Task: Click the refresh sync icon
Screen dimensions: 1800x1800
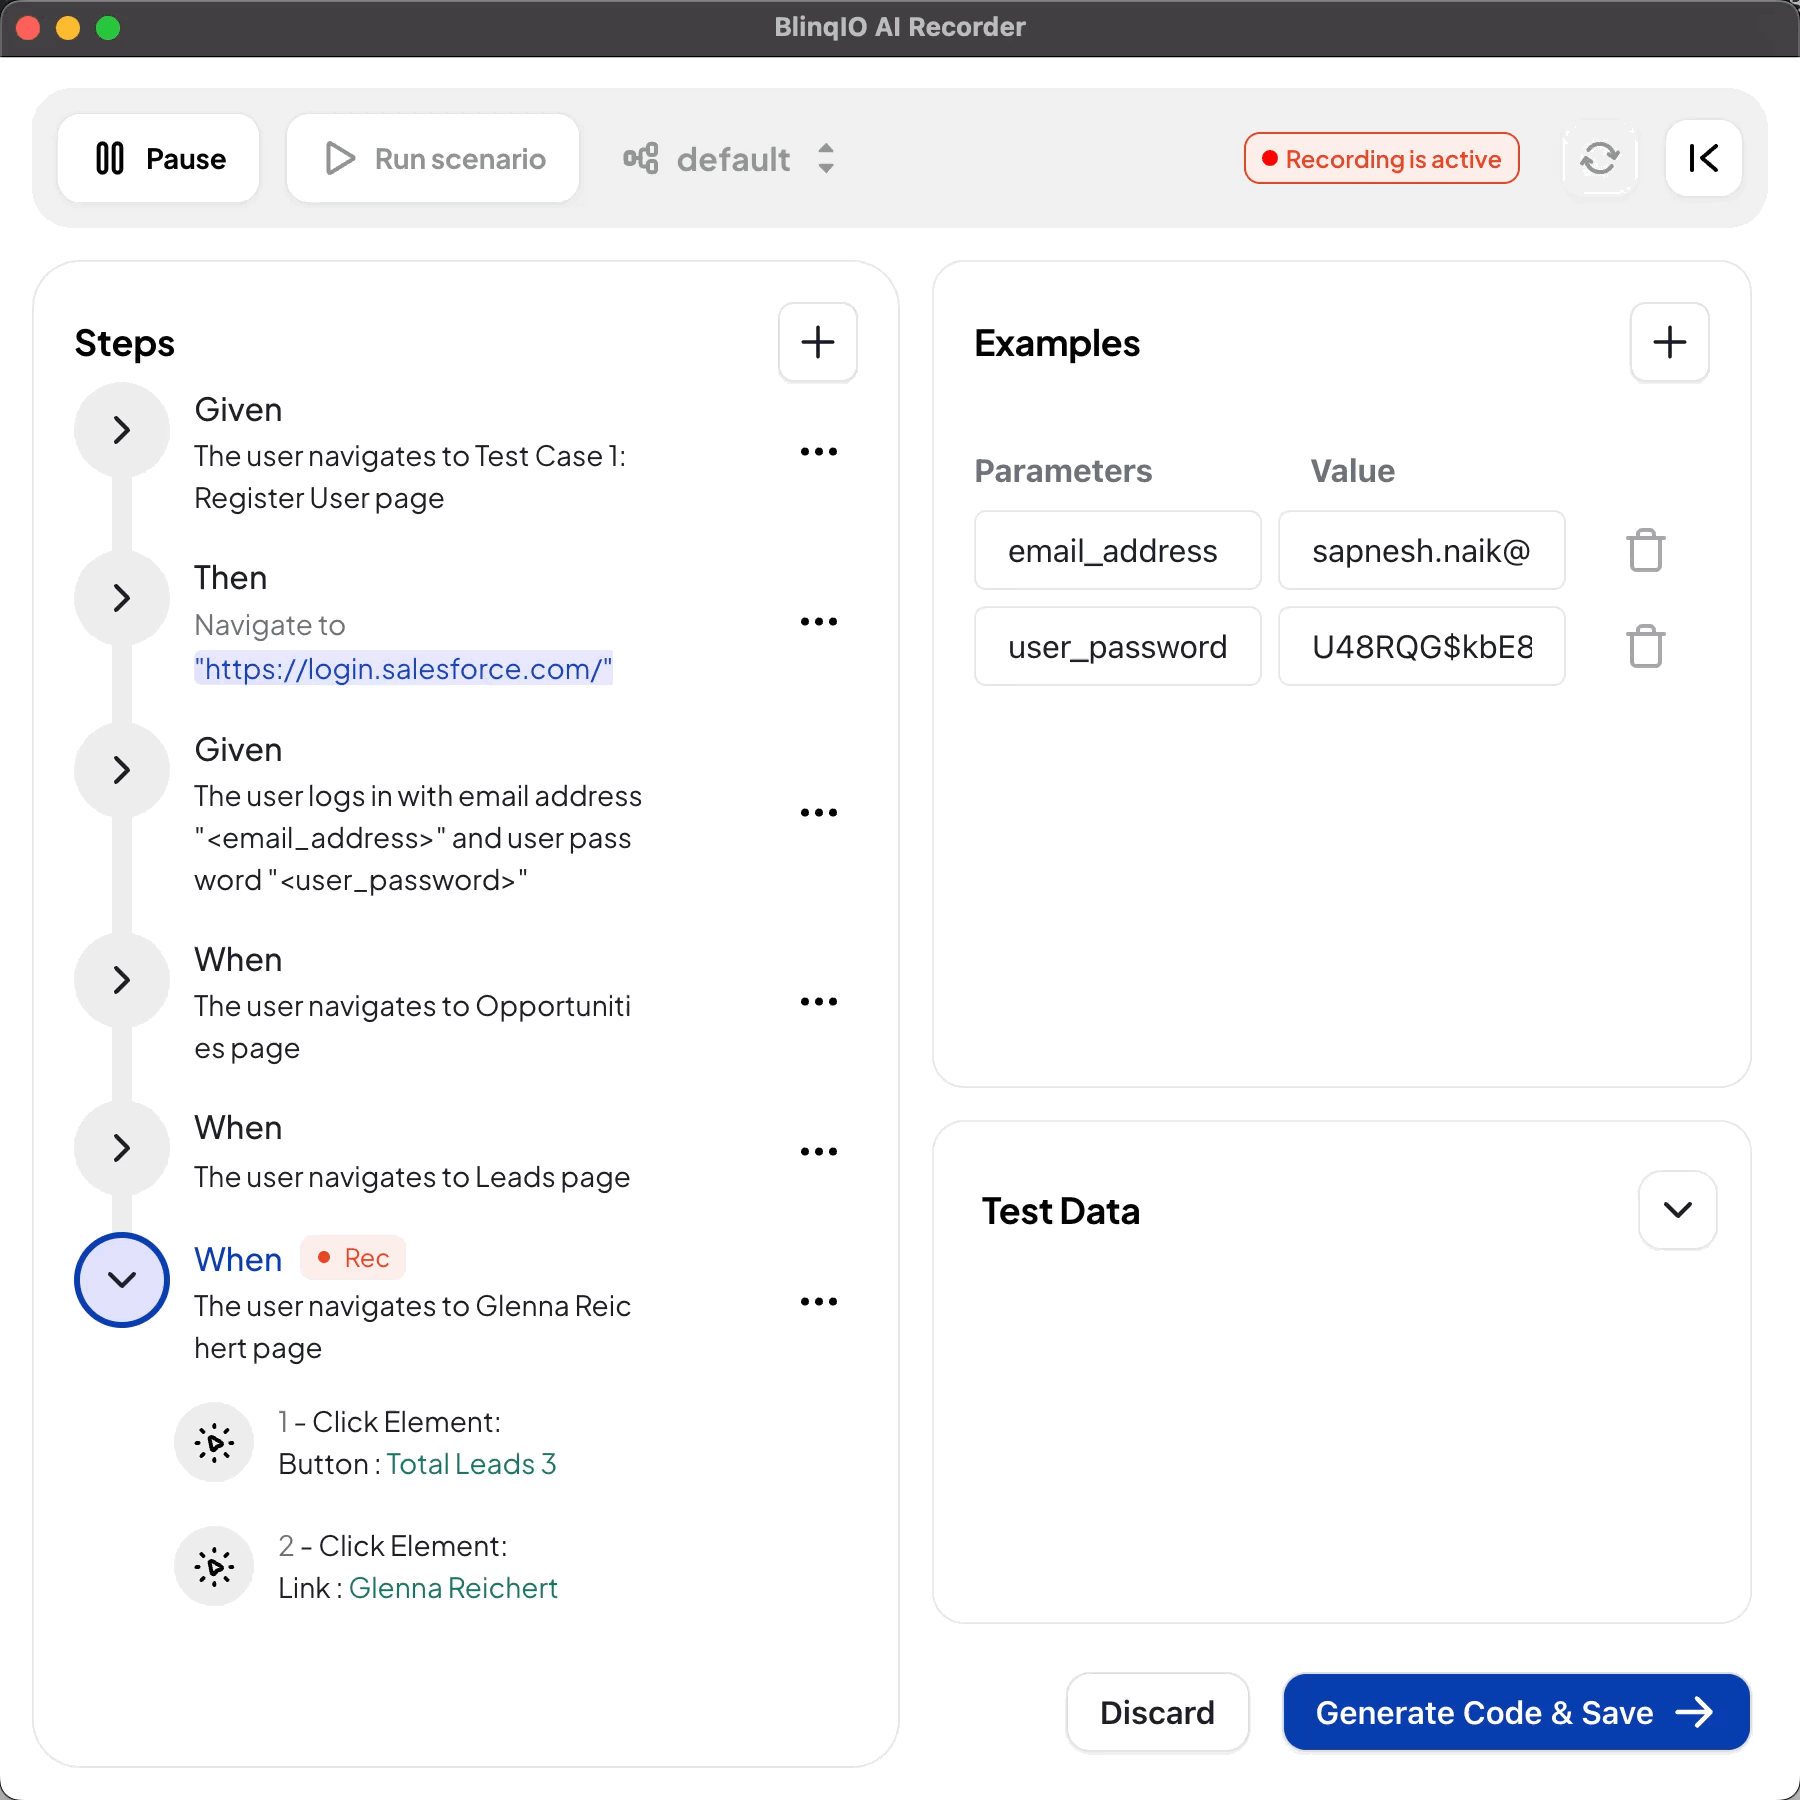Action: click(1600, 158)
